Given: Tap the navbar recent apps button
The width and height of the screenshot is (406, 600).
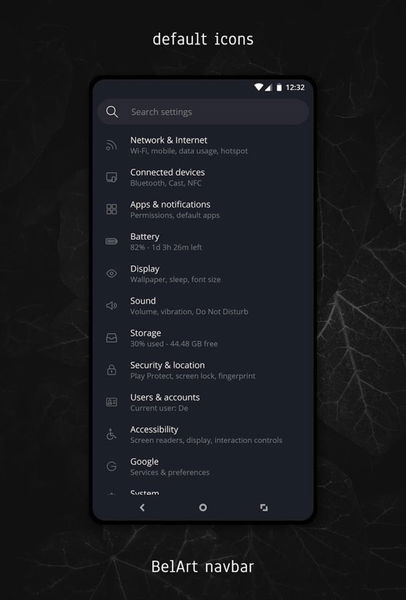Looking at the screenshot, I should tap(264, 507).
